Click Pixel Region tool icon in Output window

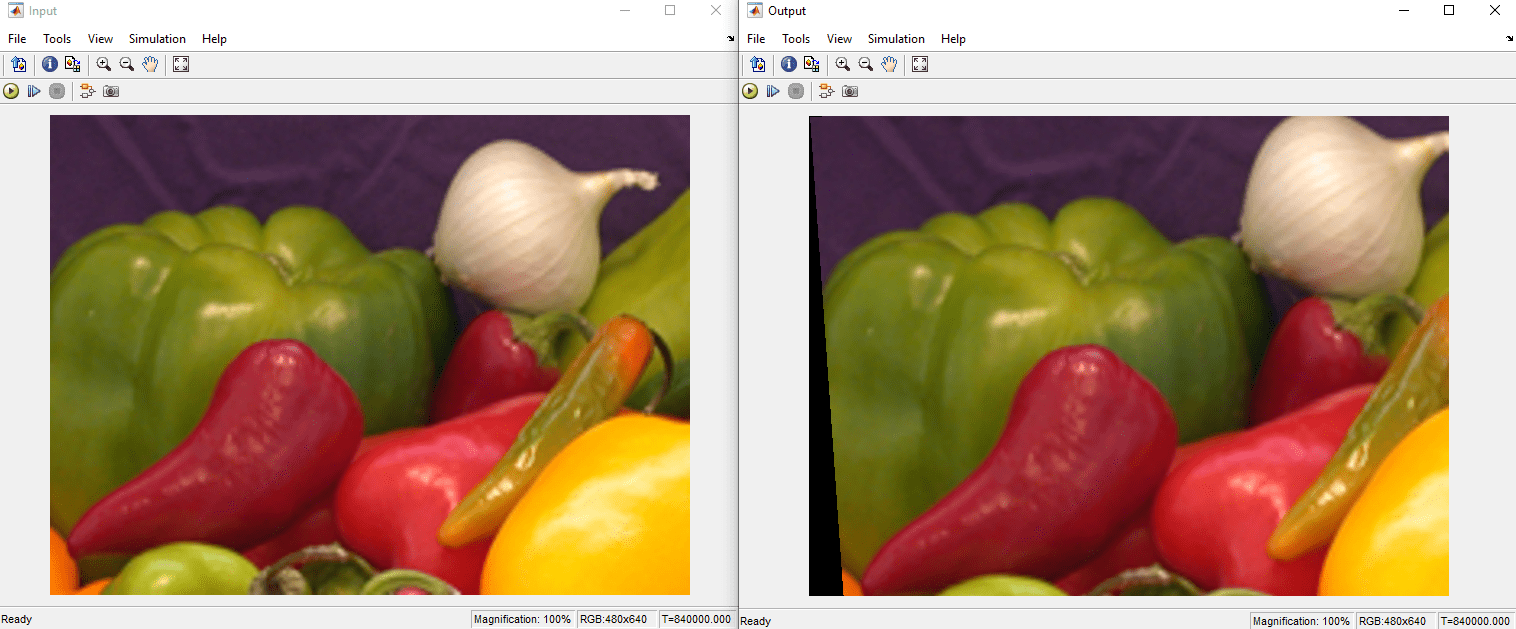coord(811,64)
